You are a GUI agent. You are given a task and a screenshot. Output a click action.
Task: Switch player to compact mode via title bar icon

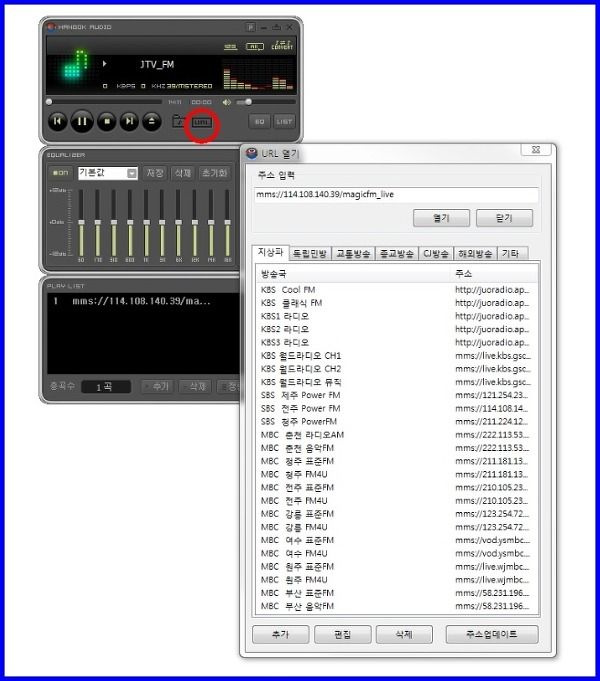[x=276, y=27]
